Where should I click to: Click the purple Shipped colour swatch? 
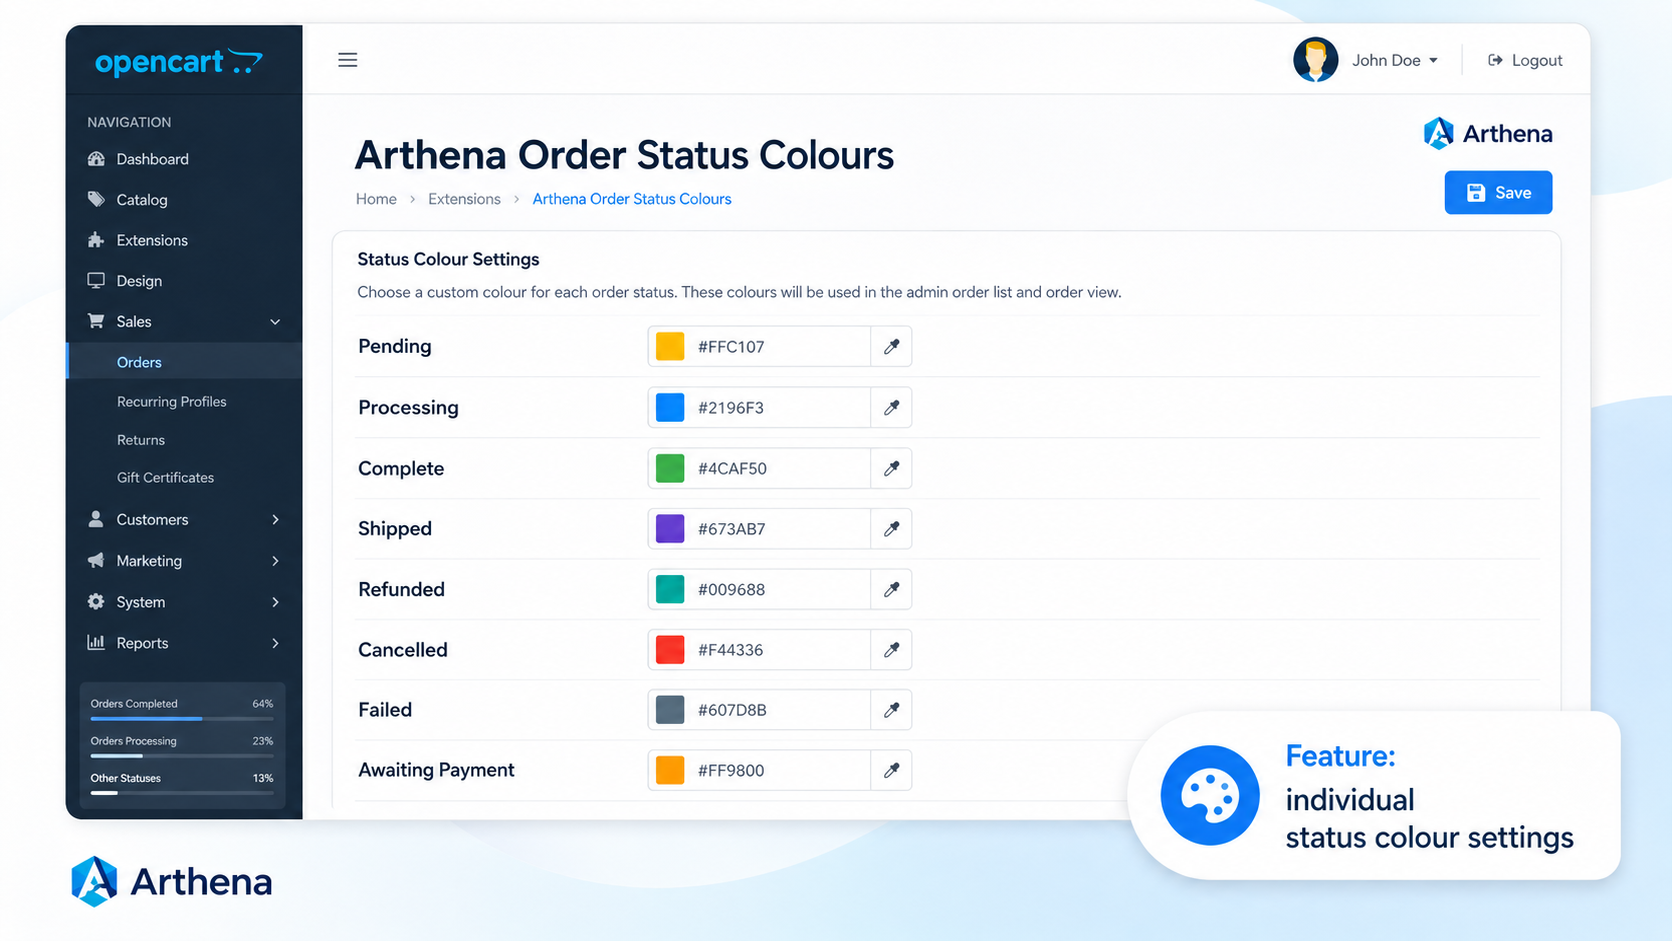click(x=670, y=528)
